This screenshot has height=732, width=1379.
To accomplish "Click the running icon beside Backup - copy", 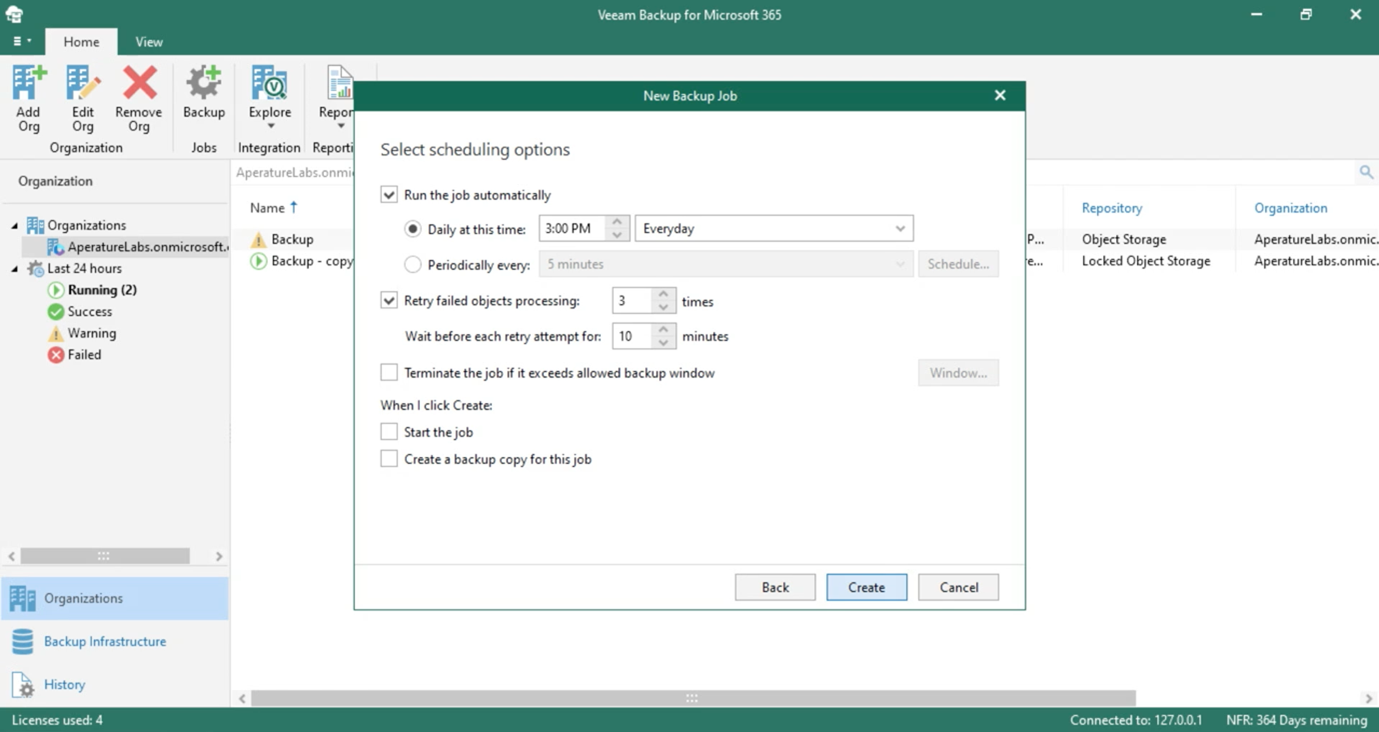I will [258, 261].
